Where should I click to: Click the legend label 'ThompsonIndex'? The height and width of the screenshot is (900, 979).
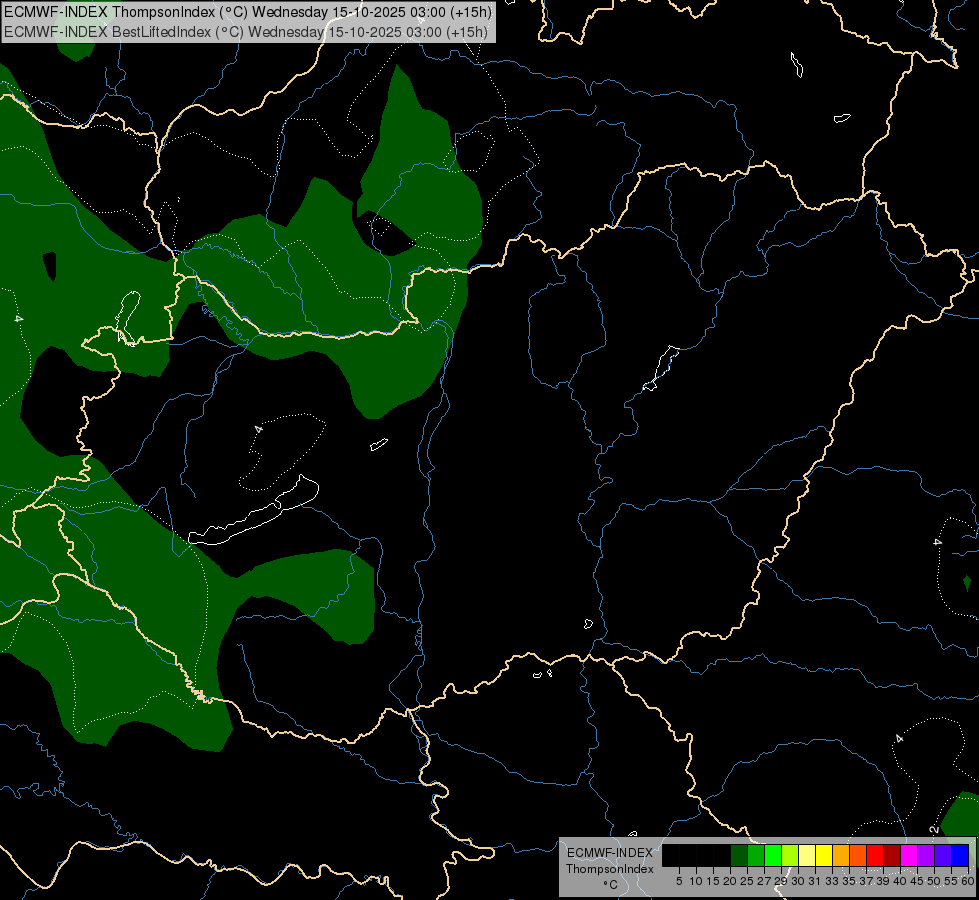(x=610, y=869)
